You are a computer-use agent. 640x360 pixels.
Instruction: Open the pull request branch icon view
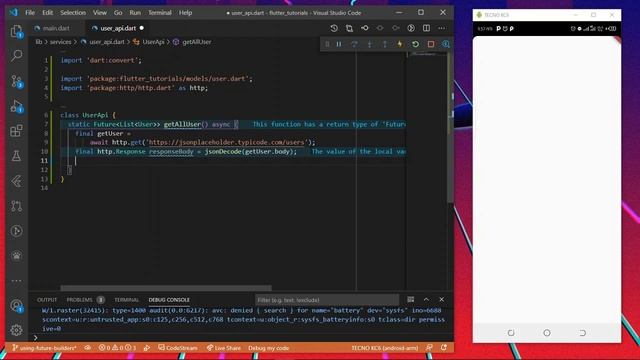coord(16,206)
